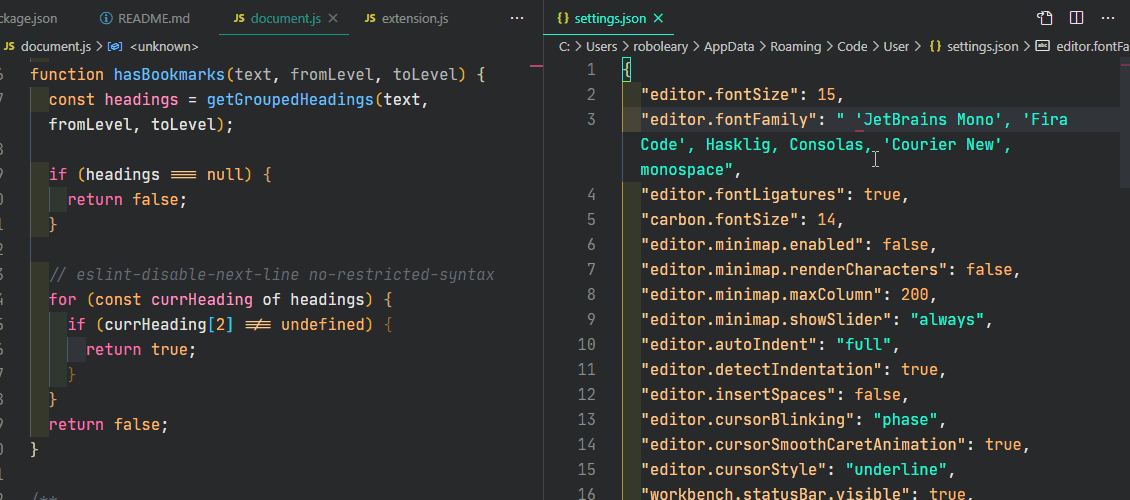The height and width of the screenshot is (500, 1130).
Task: Click line number 13 in settings.json
Action: pyautogui.click(x=587, y=419)
